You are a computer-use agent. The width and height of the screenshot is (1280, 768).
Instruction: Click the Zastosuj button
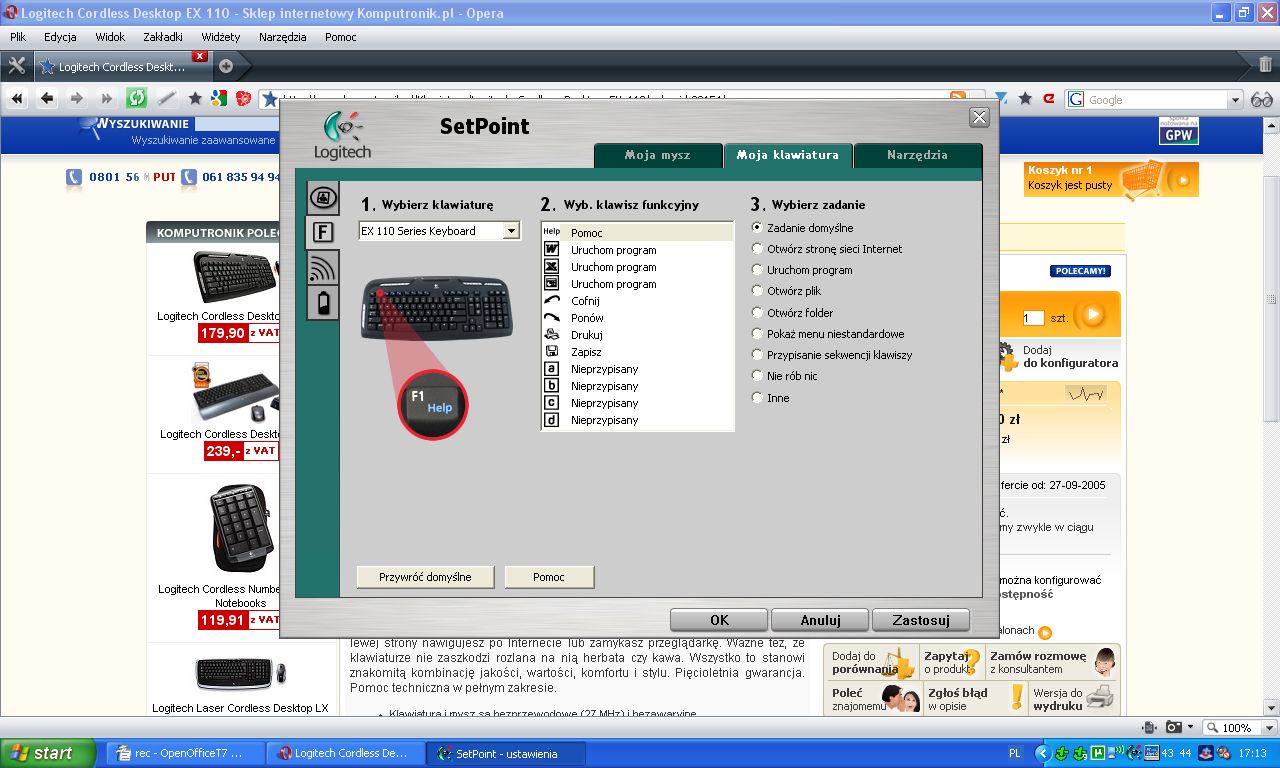tap(921, 620)
